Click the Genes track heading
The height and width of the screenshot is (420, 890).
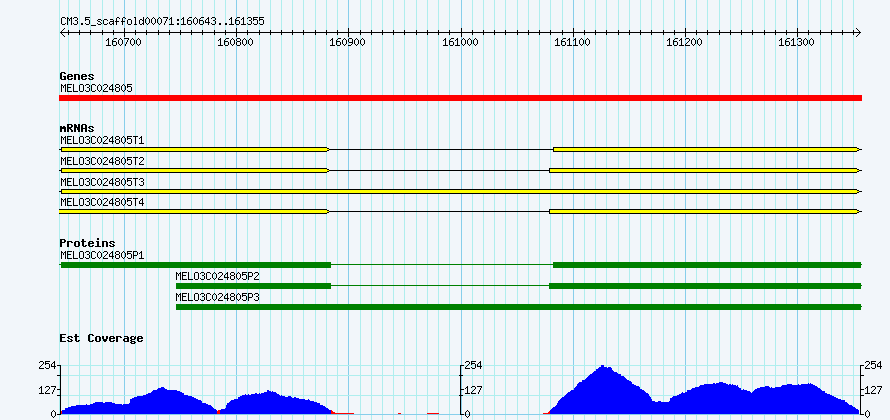77,77
